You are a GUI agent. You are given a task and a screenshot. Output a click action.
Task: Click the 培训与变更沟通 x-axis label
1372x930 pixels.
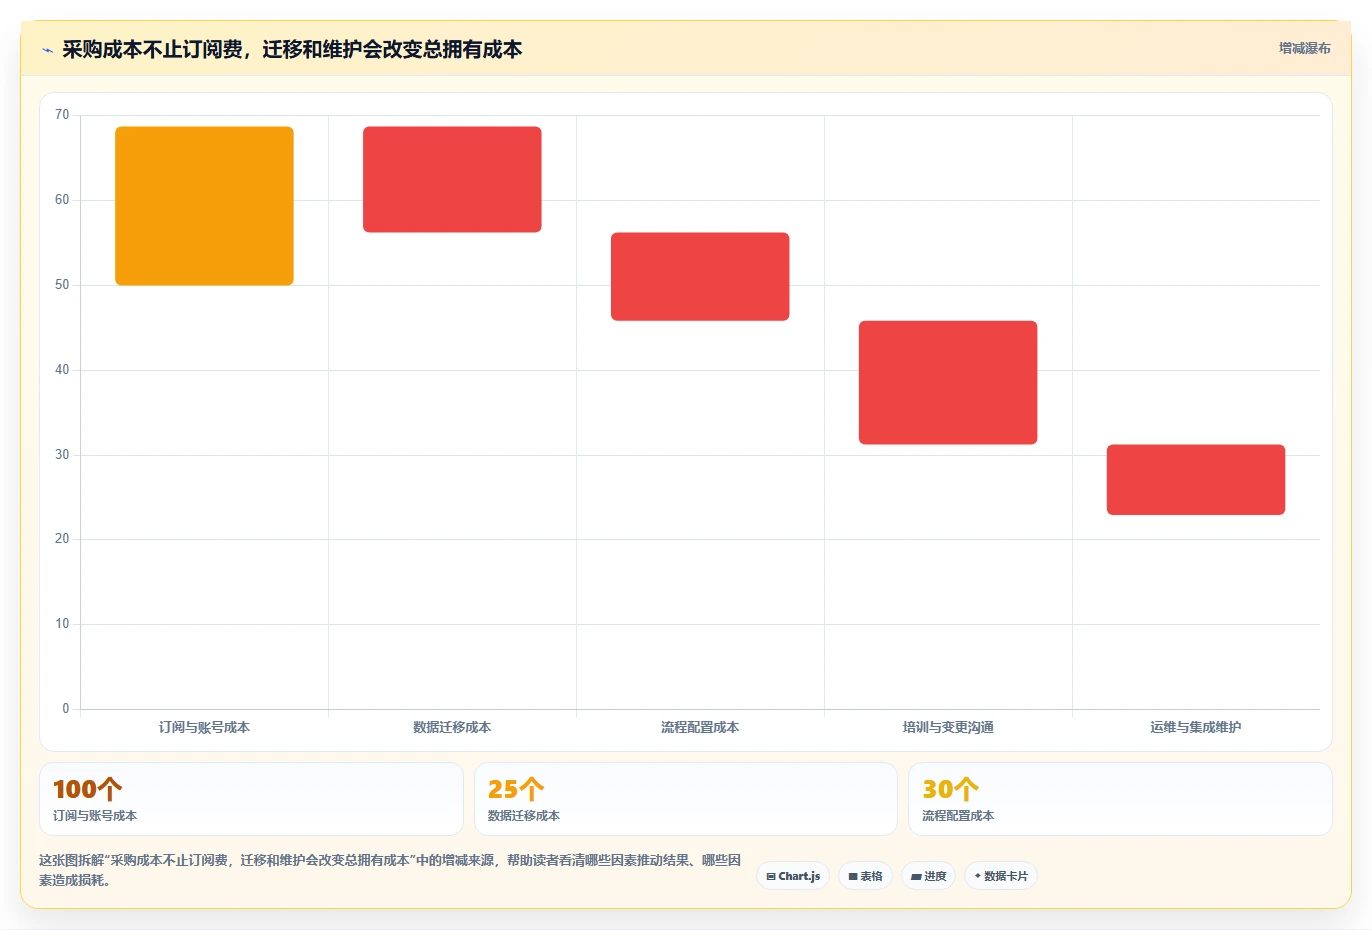pos(948,727)
